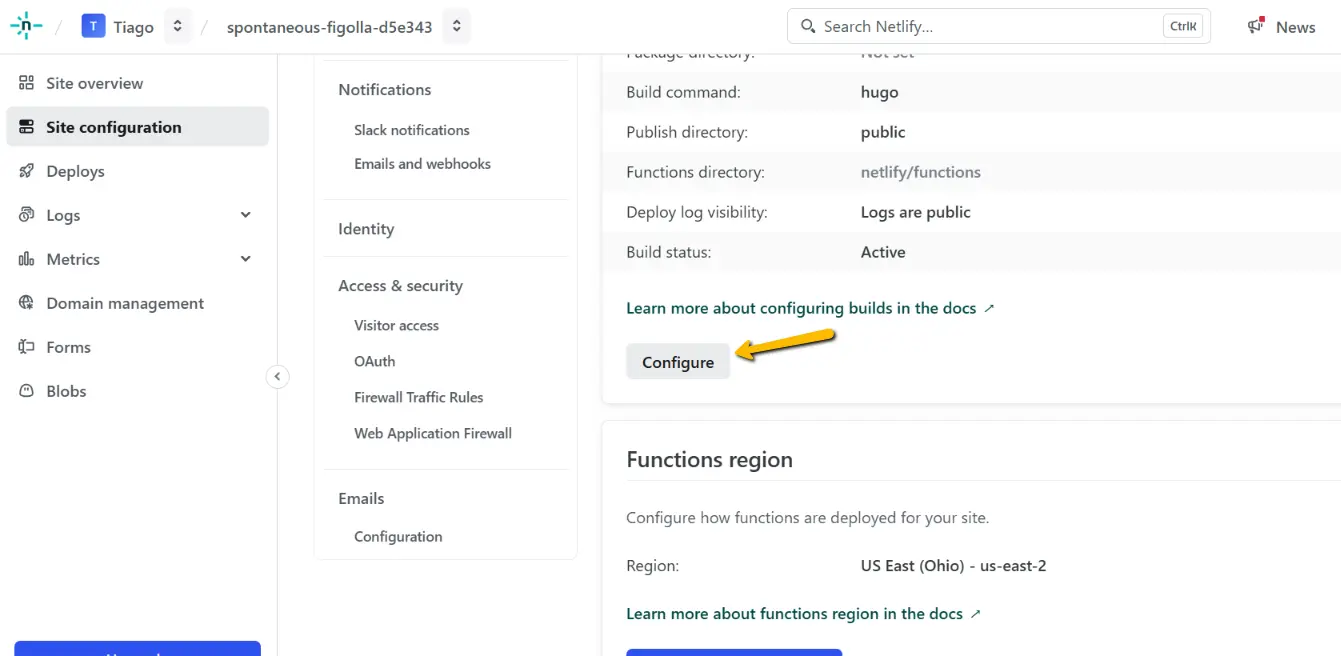Select Slack notifications settings
This screenshot has height=656, width=1341.
411,129
